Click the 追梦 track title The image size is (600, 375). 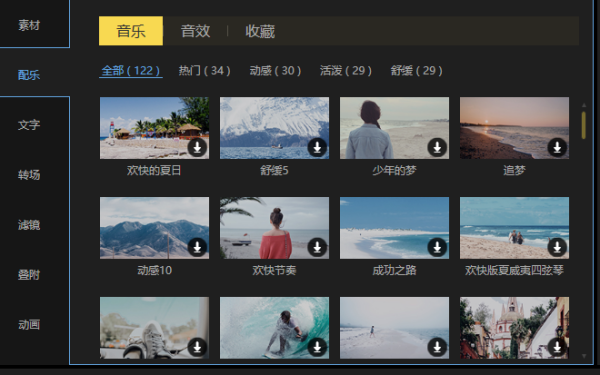tap(514, 170)
